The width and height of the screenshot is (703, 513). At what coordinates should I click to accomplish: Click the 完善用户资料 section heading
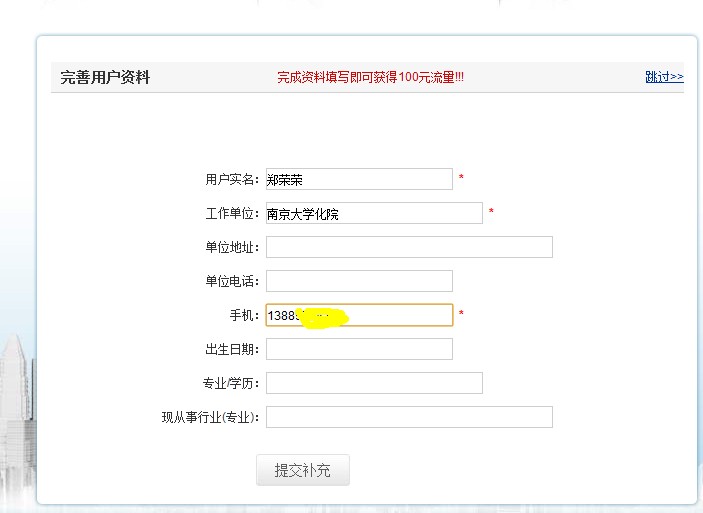(105, 77)
